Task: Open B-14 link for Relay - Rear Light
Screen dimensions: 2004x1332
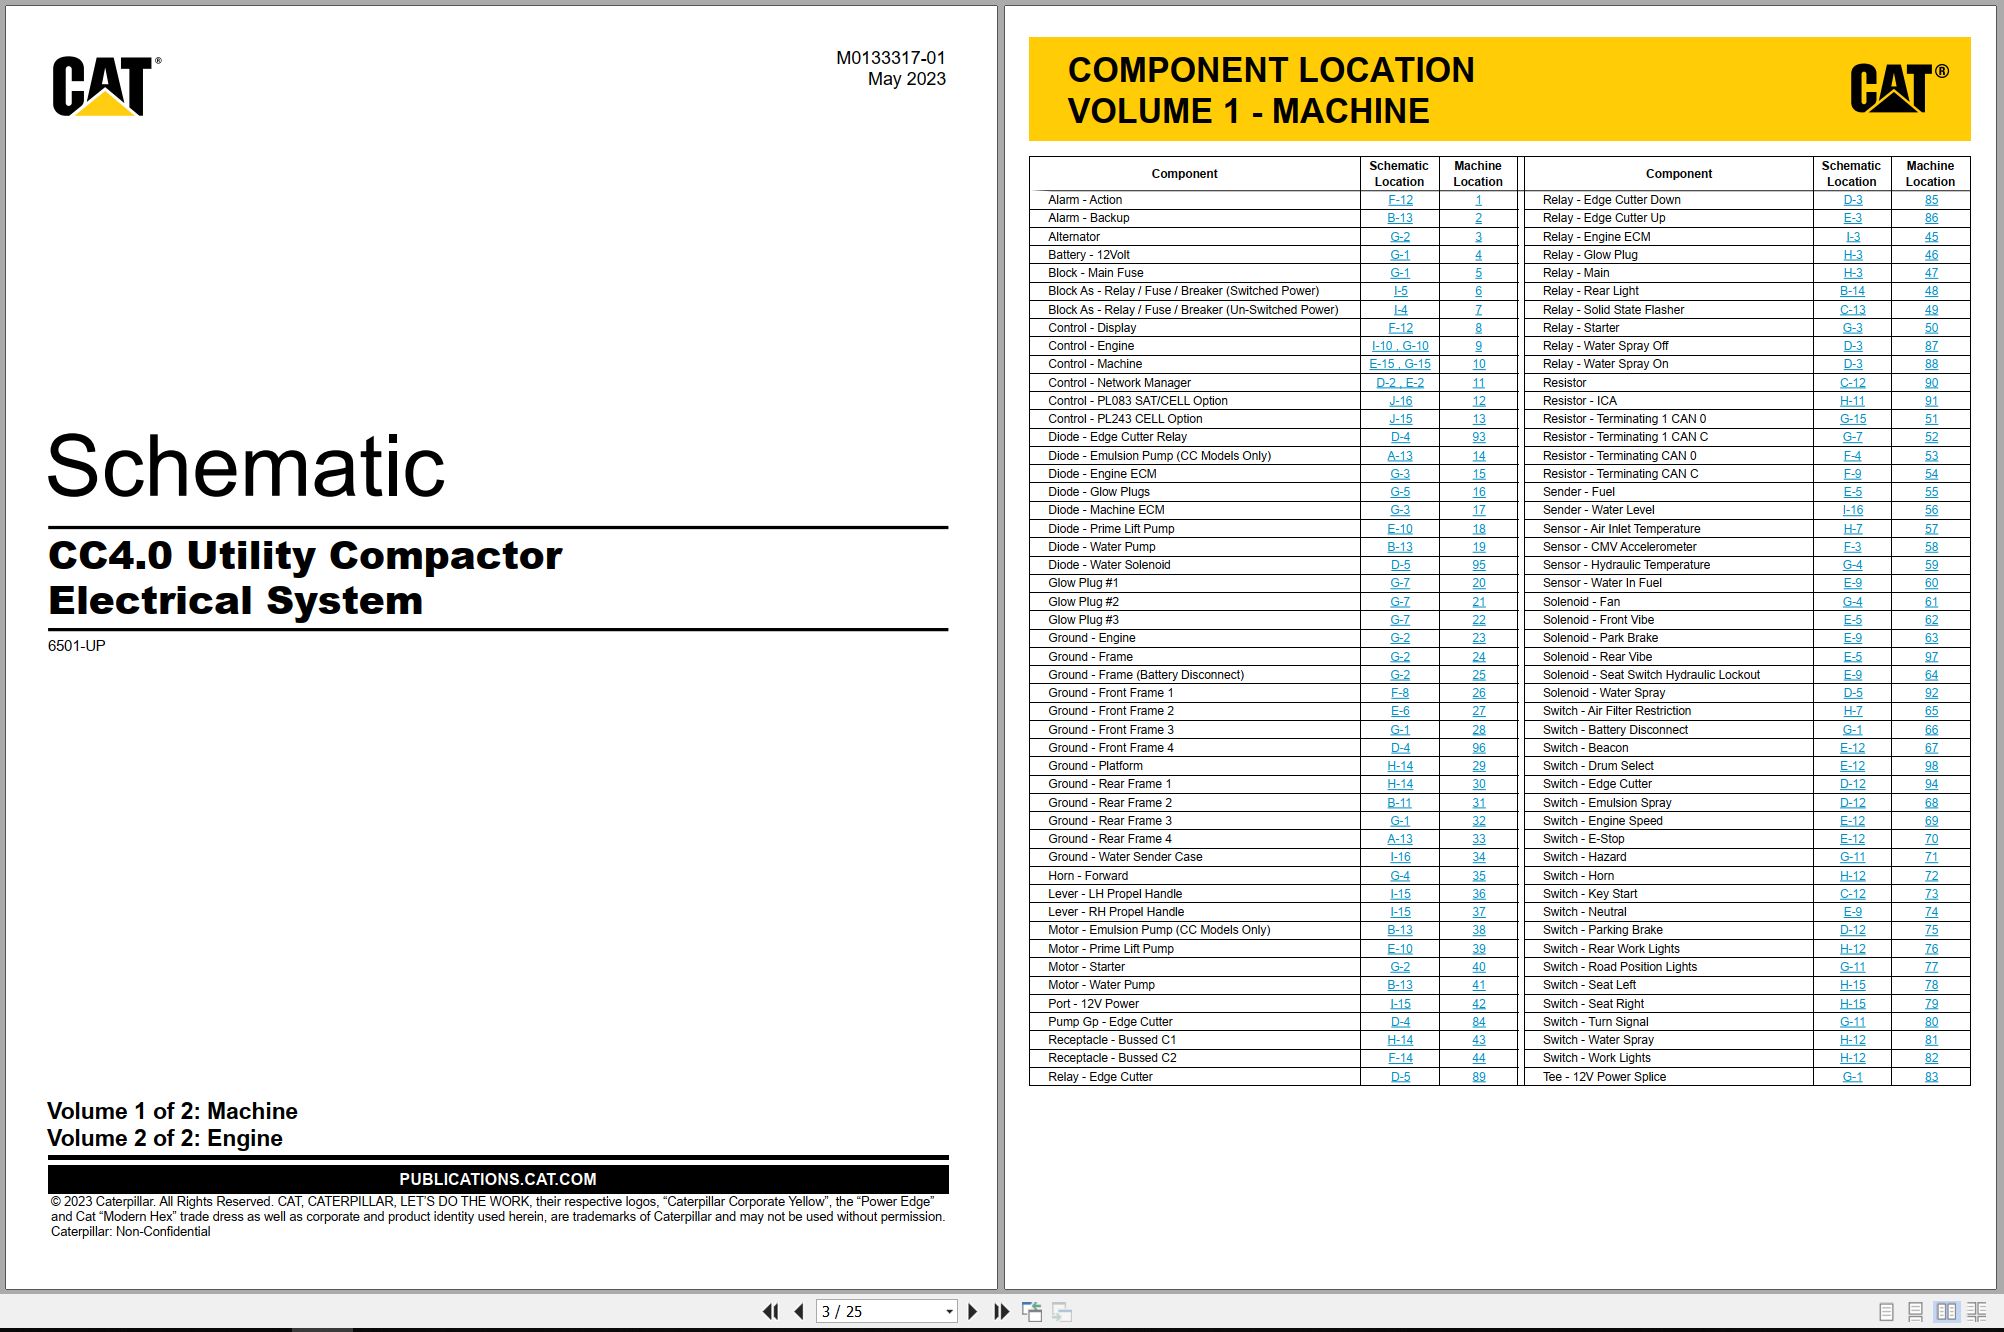Action: tap(1852, 291)
